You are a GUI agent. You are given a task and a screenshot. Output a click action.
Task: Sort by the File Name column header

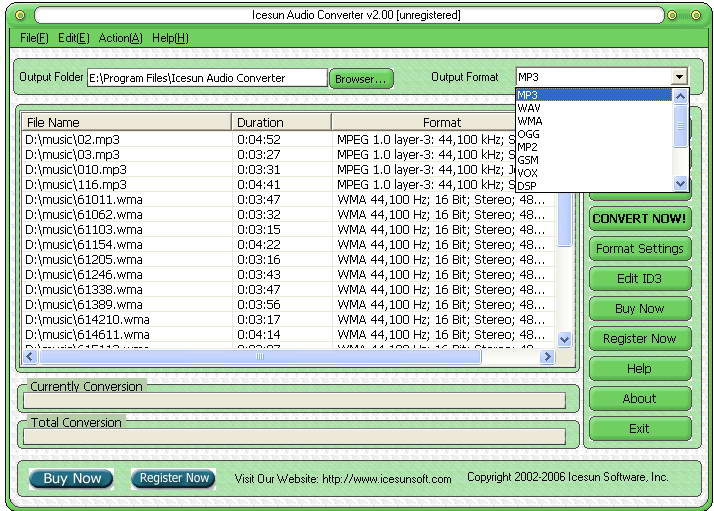127,123
